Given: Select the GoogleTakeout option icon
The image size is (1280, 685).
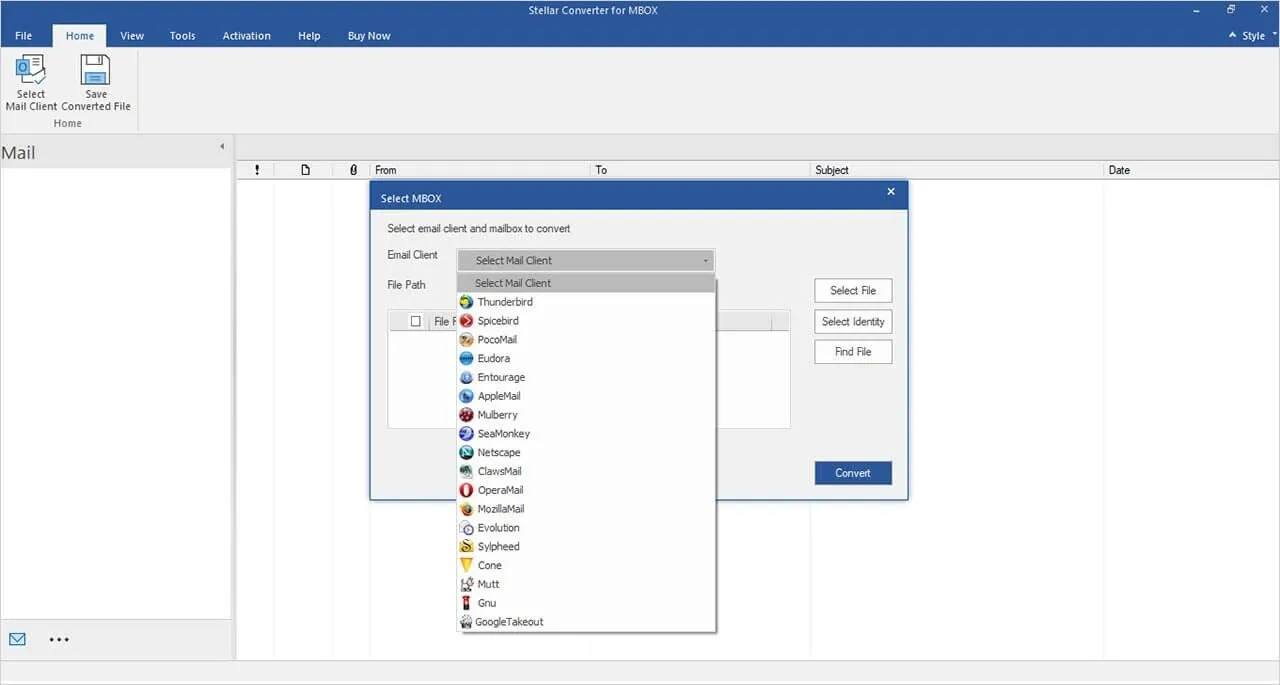Looking at the screenshot, I should [466, 621].
